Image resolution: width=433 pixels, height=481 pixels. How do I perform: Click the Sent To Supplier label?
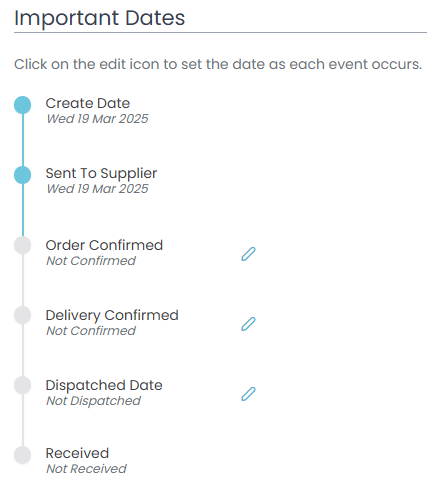point(101,174)
